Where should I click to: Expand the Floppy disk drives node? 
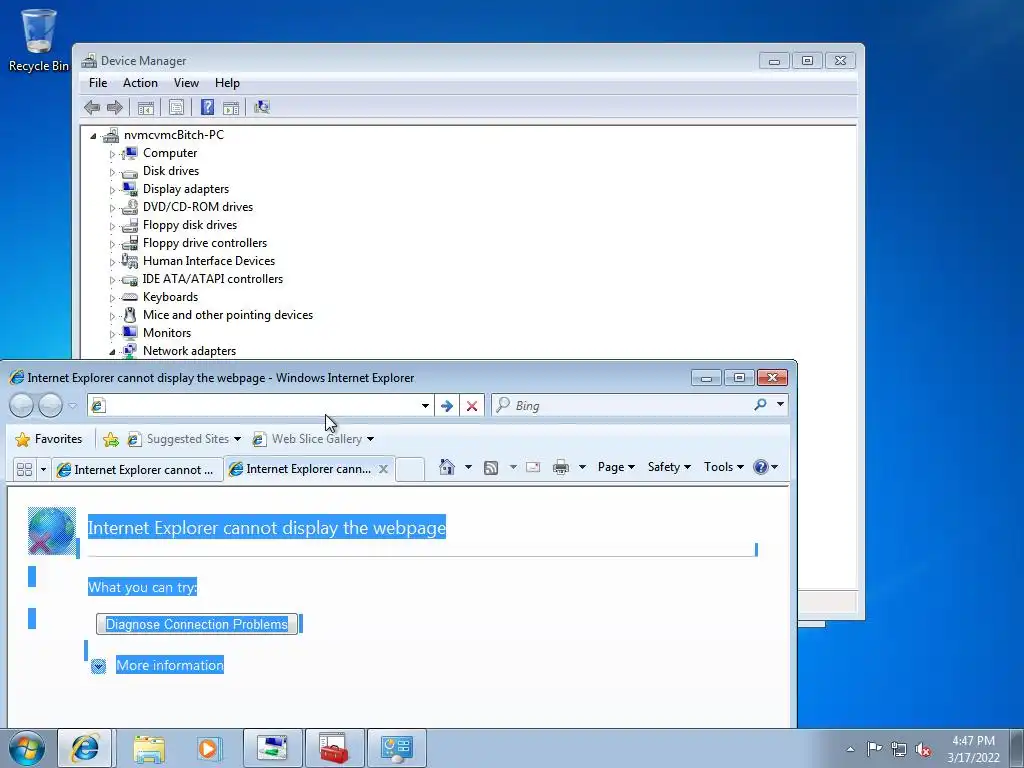112,226
